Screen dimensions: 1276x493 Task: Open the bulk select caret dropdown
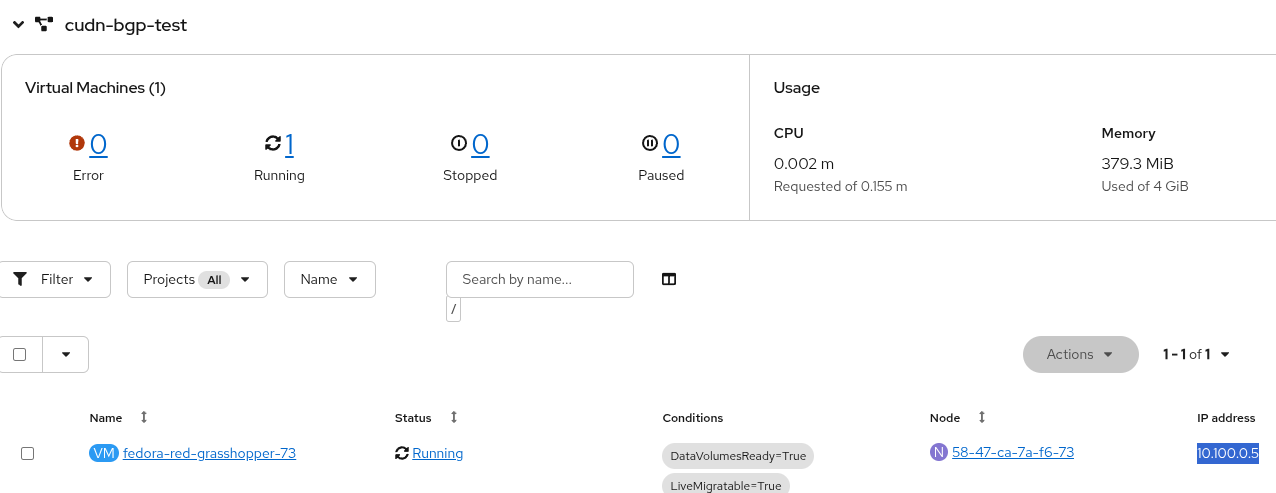tap(66, 354)
